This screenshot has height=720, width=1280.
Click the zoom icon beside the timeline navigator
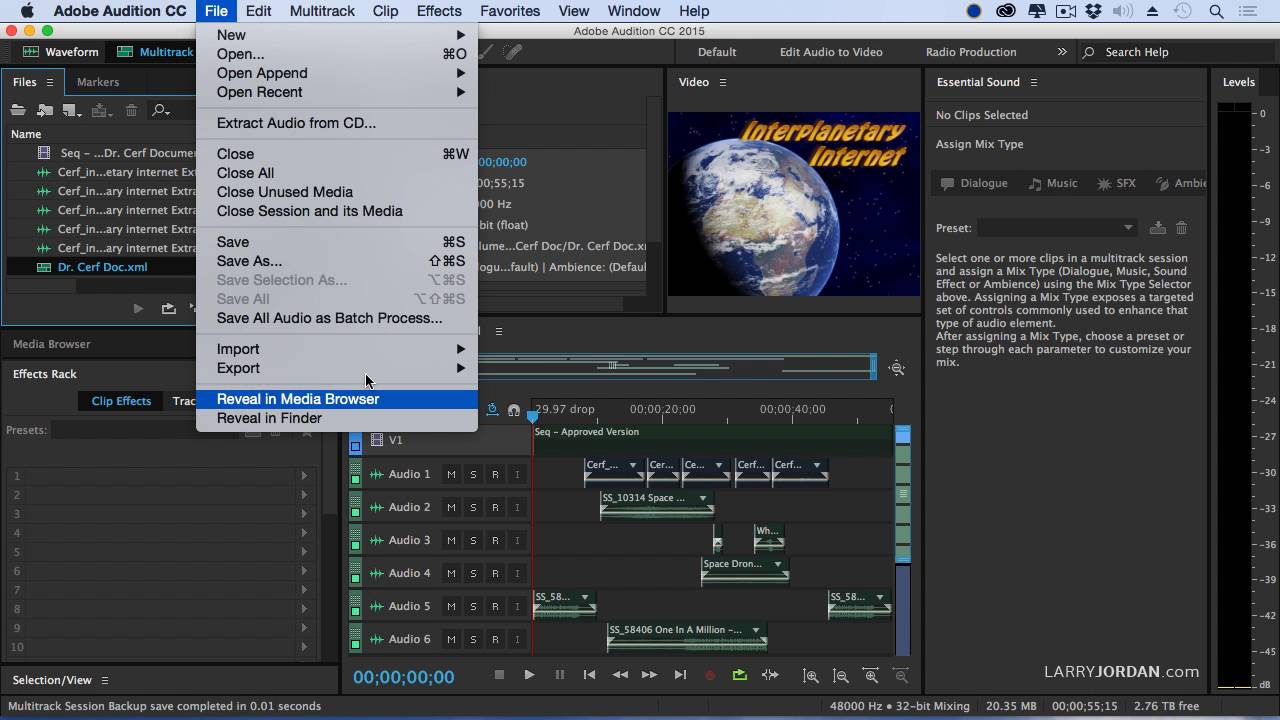coord(897,368)
